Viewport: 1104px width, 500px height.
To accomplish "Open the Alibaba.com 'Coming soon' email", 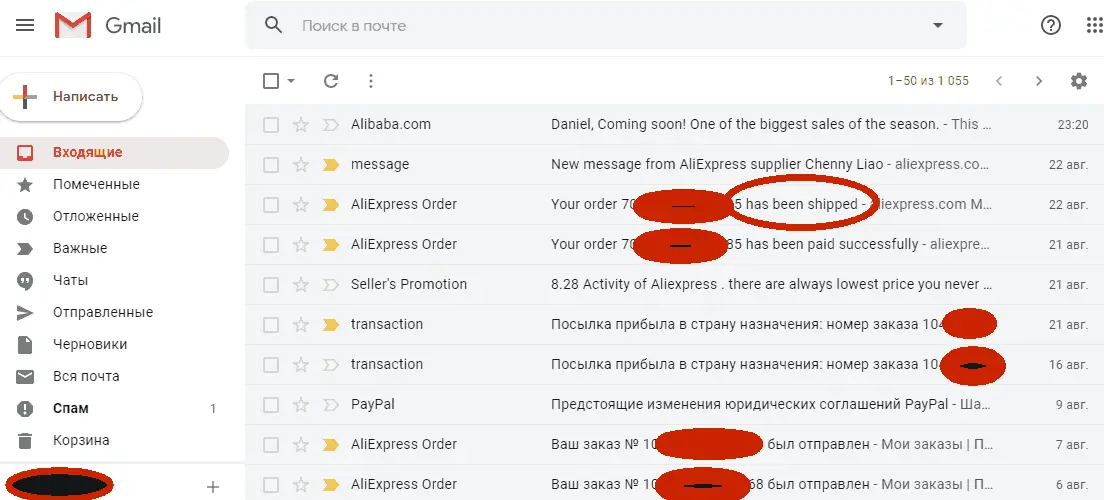I will [x=675, y=125].
